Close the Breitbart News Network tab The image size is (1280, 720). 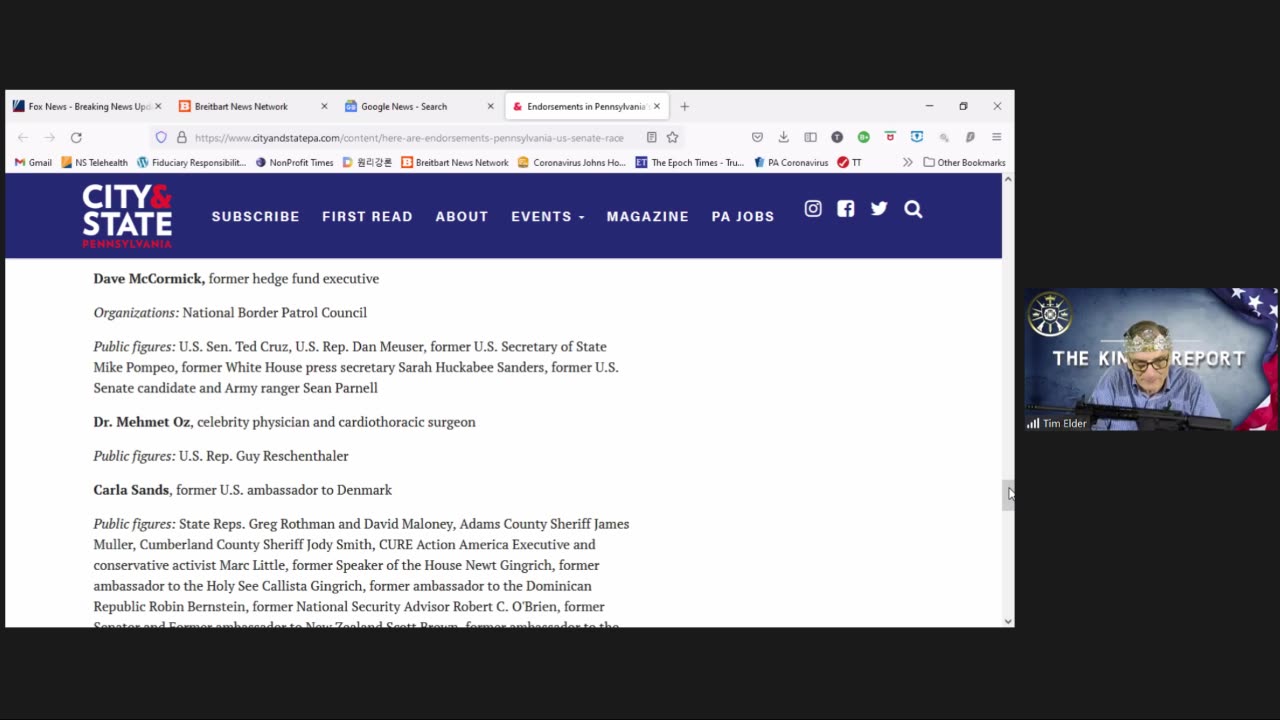click(x=324, y=106)
